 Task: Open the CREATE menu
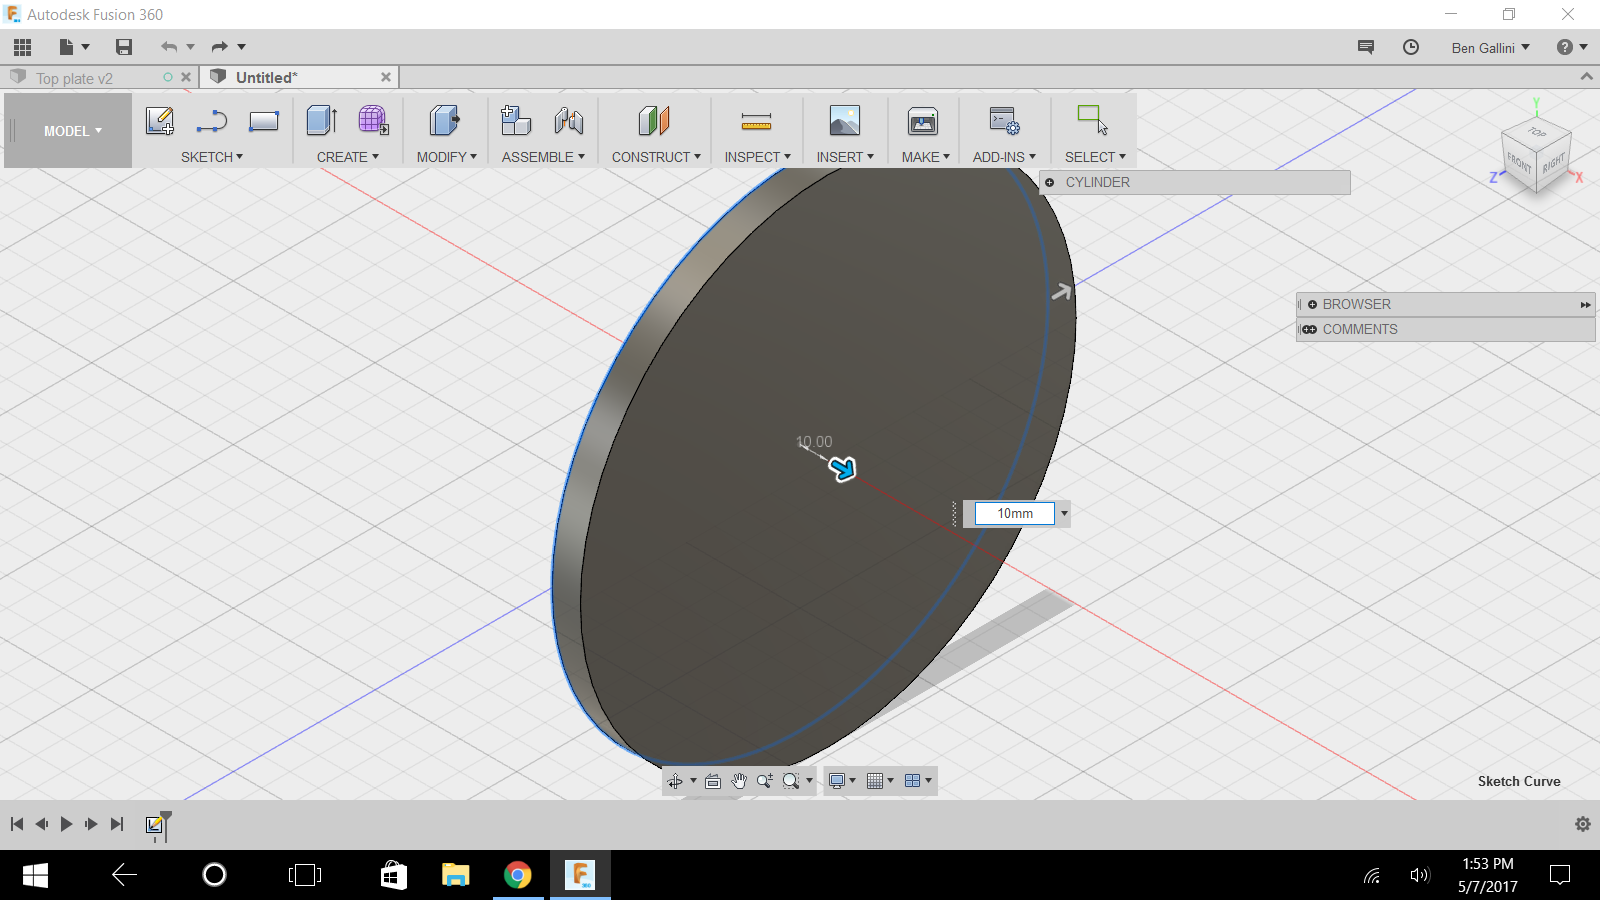[x=348, y=157]
